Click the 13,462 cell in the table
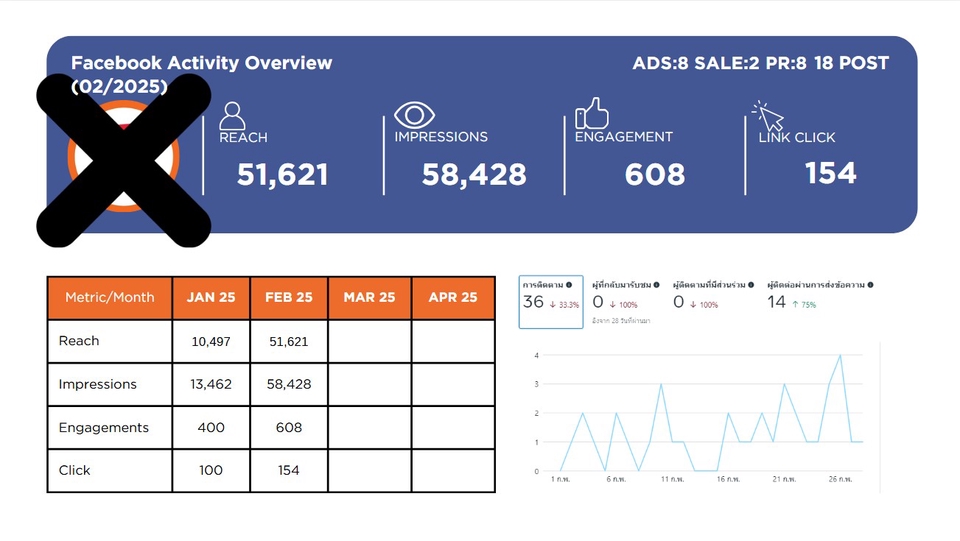 (x=211, y=384)
